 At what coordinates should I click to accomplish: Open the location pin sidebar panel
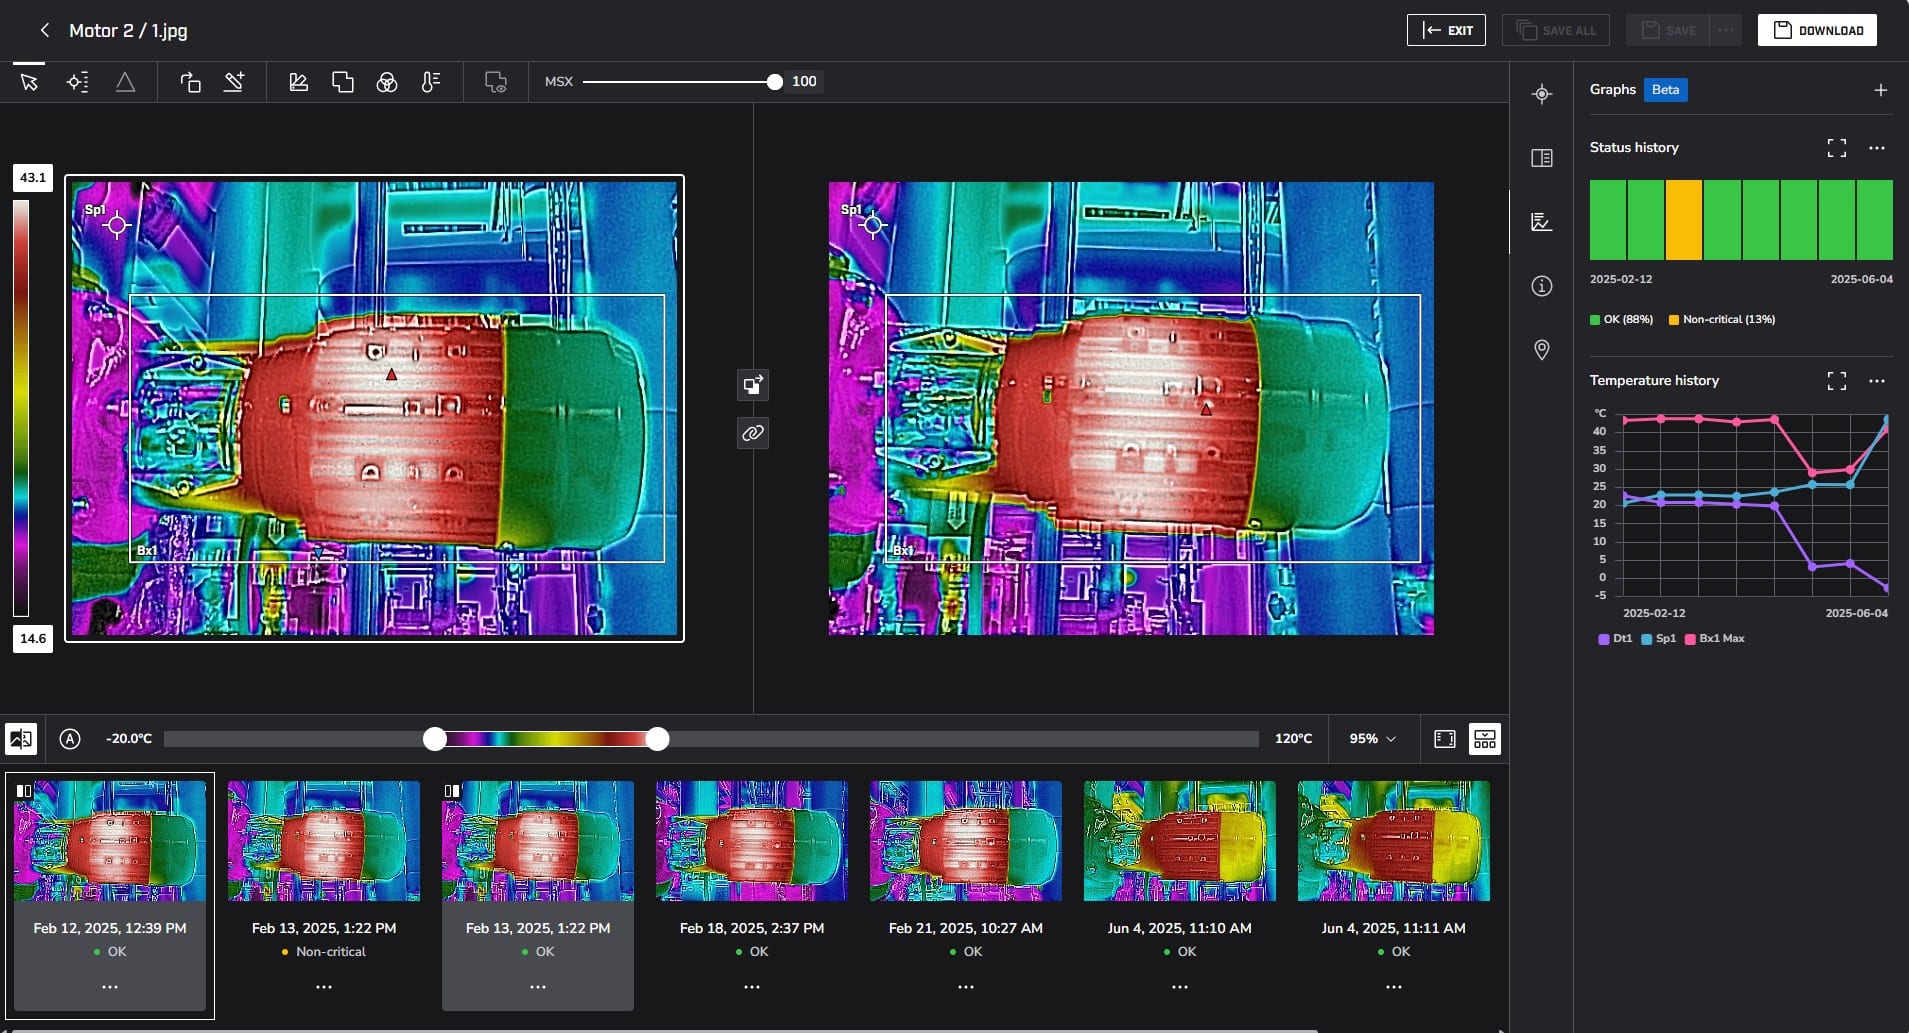point(1541,350)
